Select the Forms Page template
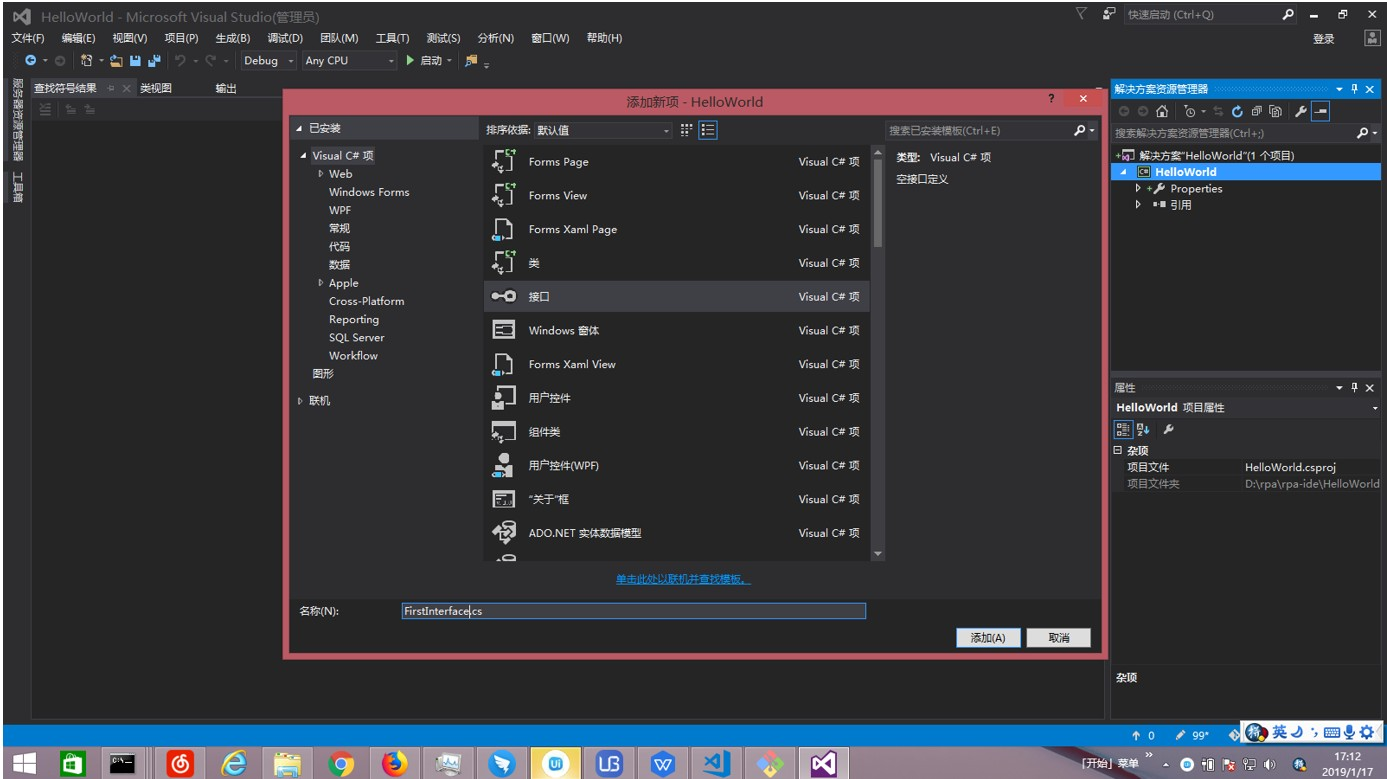The height and width of the screenshot is (779, 1387). click(x=677, y=162)
